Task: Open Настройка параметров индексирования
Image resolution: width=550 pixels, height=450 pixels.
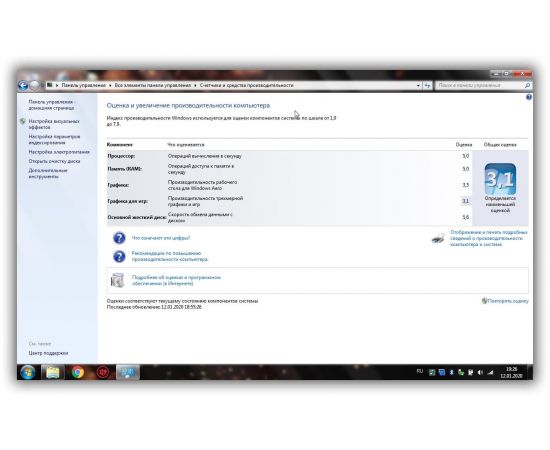Action: (54, 140)
